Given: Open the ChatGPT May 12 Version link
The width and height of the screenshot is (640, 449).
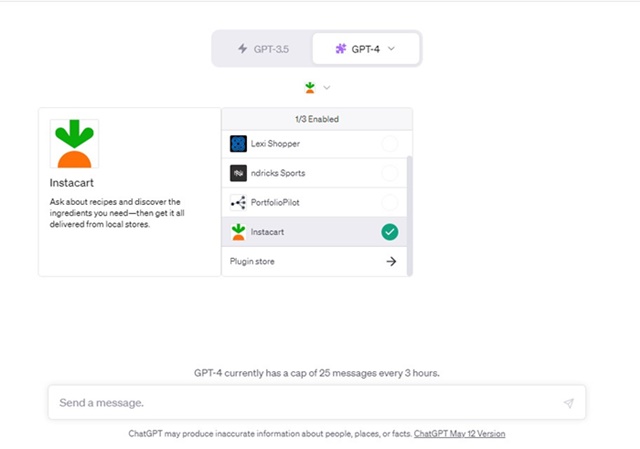Looking at the screenshot, I should (460, 433).
